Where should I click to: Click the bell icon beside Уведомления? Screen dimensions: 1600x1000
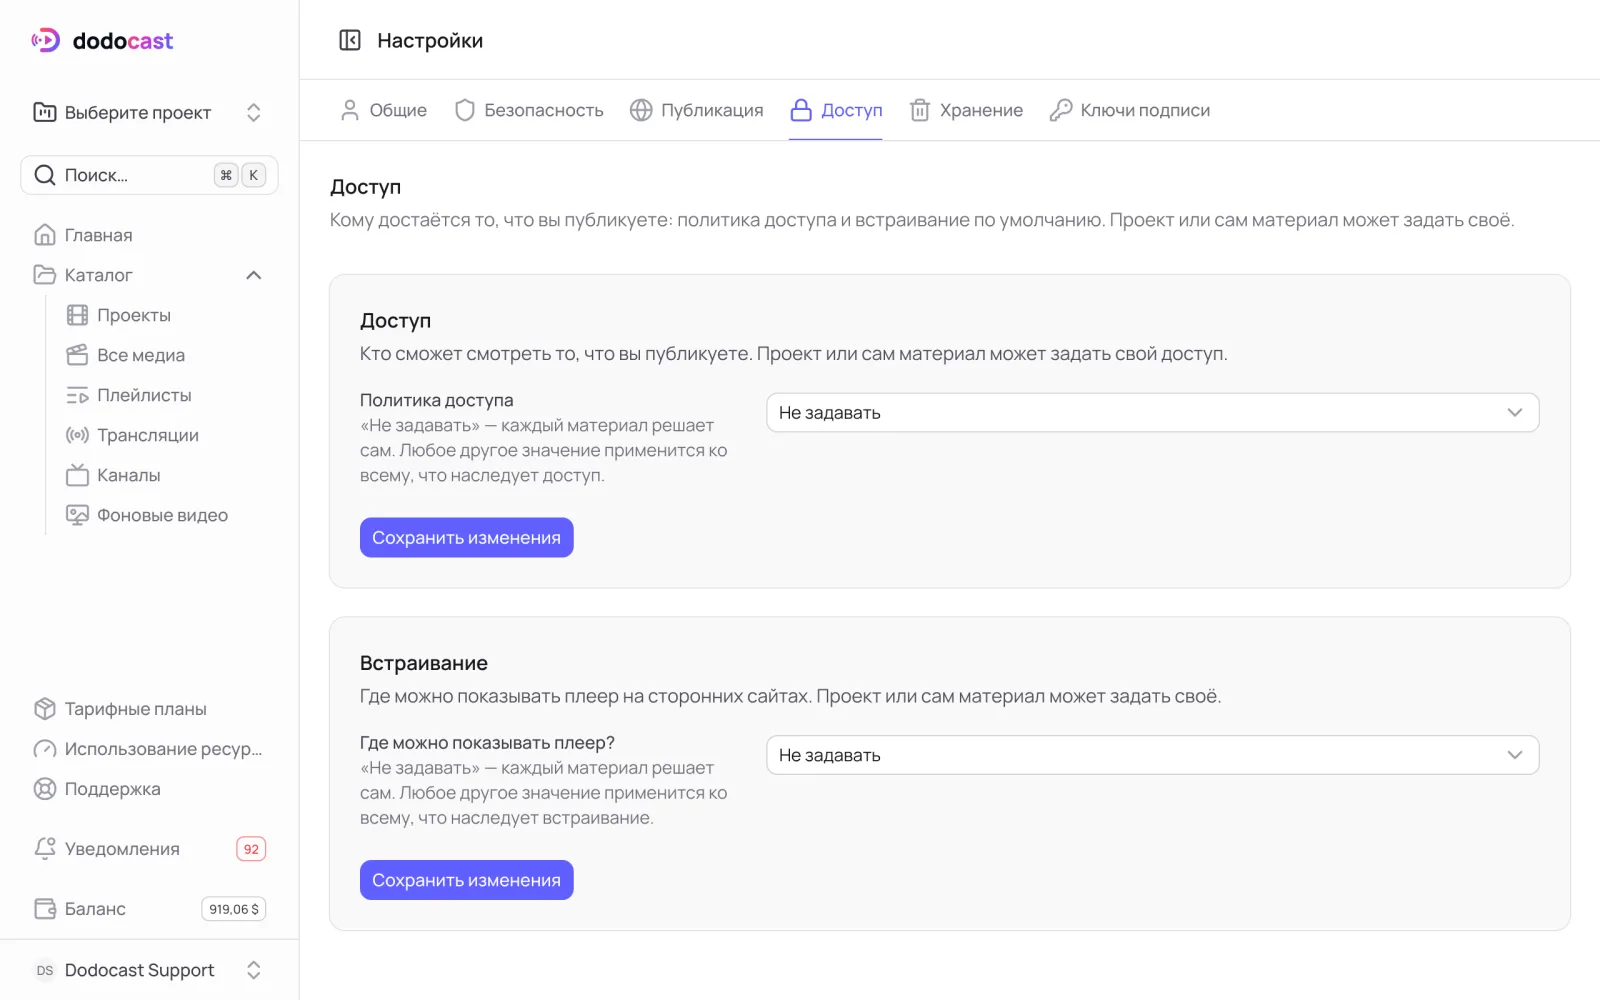pos(45,849)
